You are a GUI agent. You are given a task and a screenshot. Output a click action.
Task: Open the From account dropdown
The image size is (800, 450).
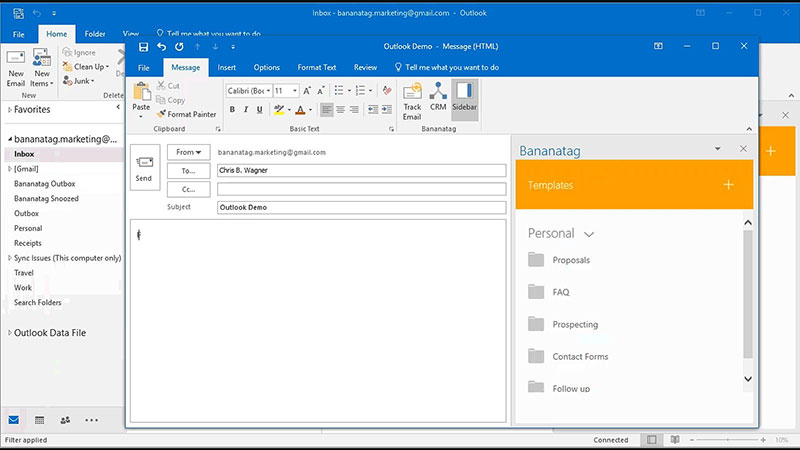(x=188, y=152)
